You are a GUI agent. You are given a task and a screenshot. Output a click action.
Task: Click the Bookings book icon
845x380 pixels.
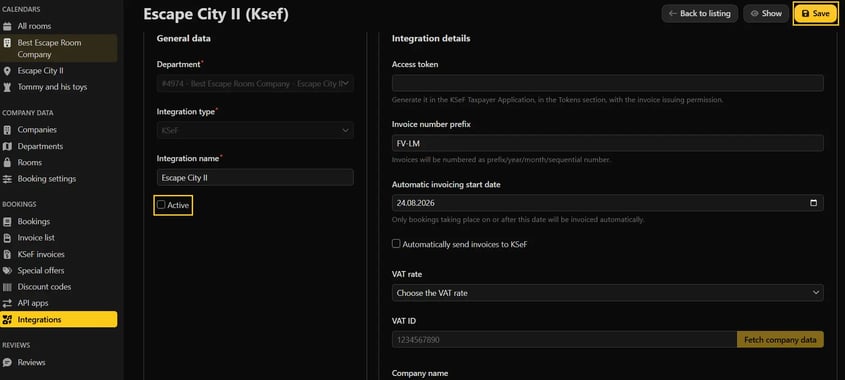click(7, 222)
